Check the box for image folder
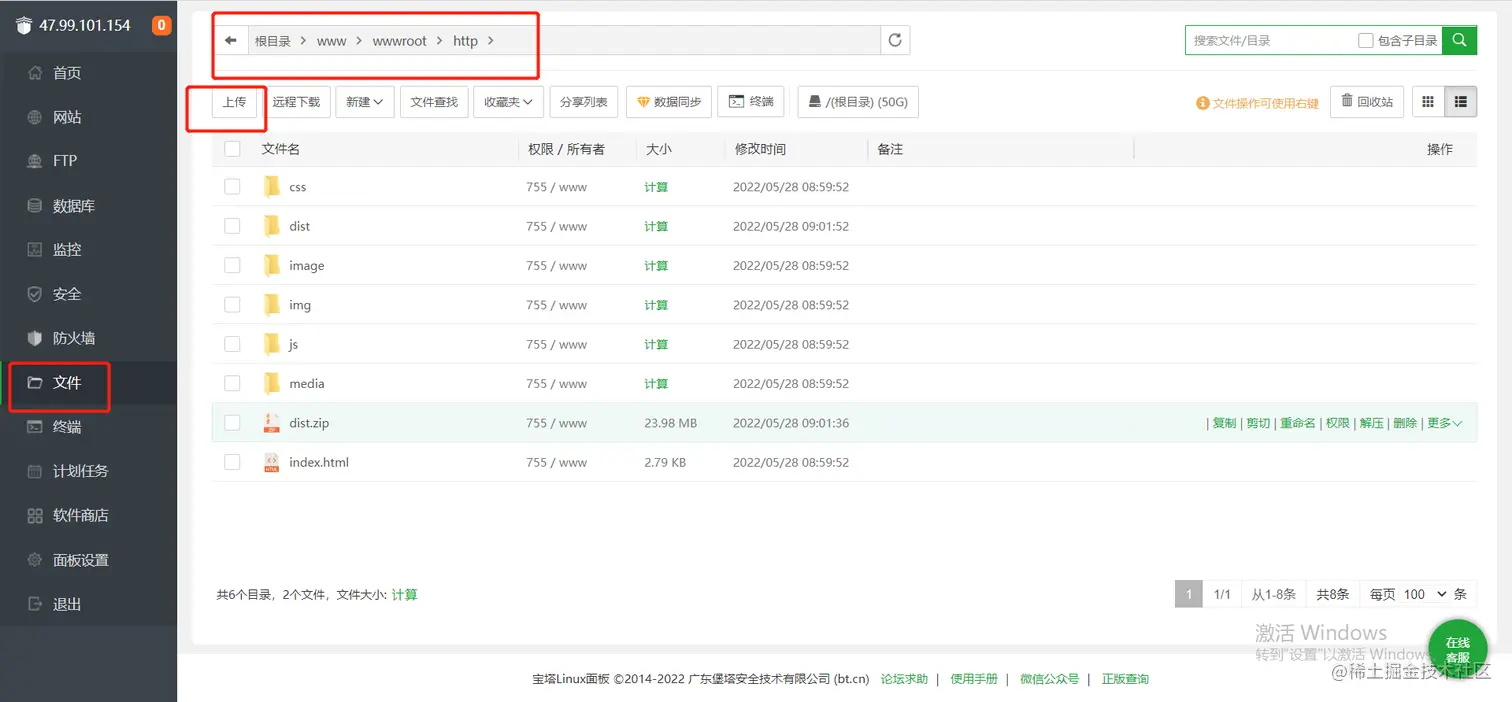Image resolution: width=1512 pixels, height=702 pixels. (233, 265)
